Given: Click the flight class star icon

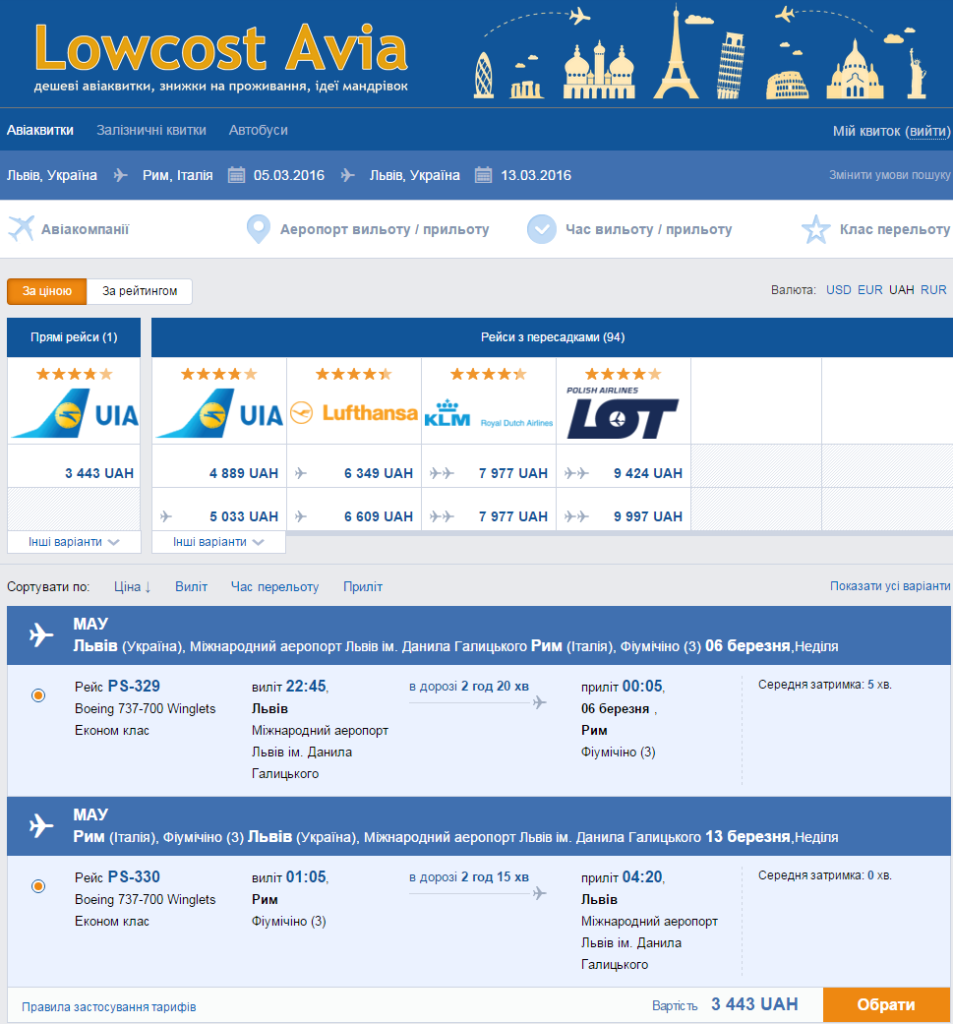Looking at the screenshot, I should pyautogui.click(x=816, y=229).
